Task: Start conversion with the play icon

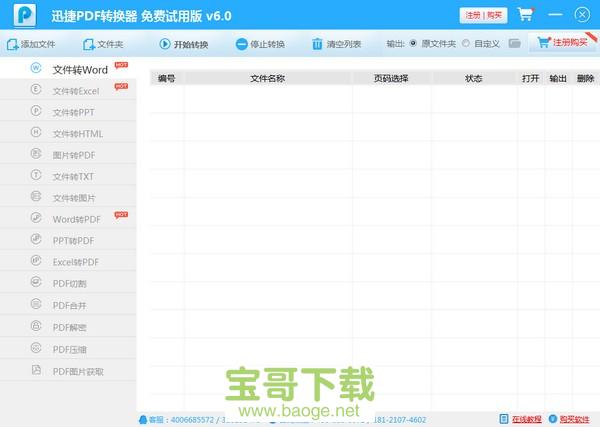Action: 165,44
